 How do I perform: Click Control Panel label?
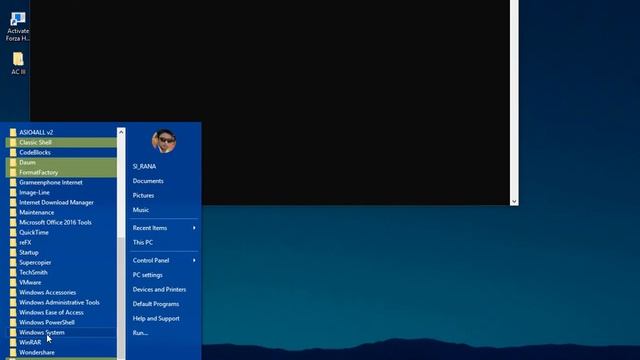click(x=151, y=260)
